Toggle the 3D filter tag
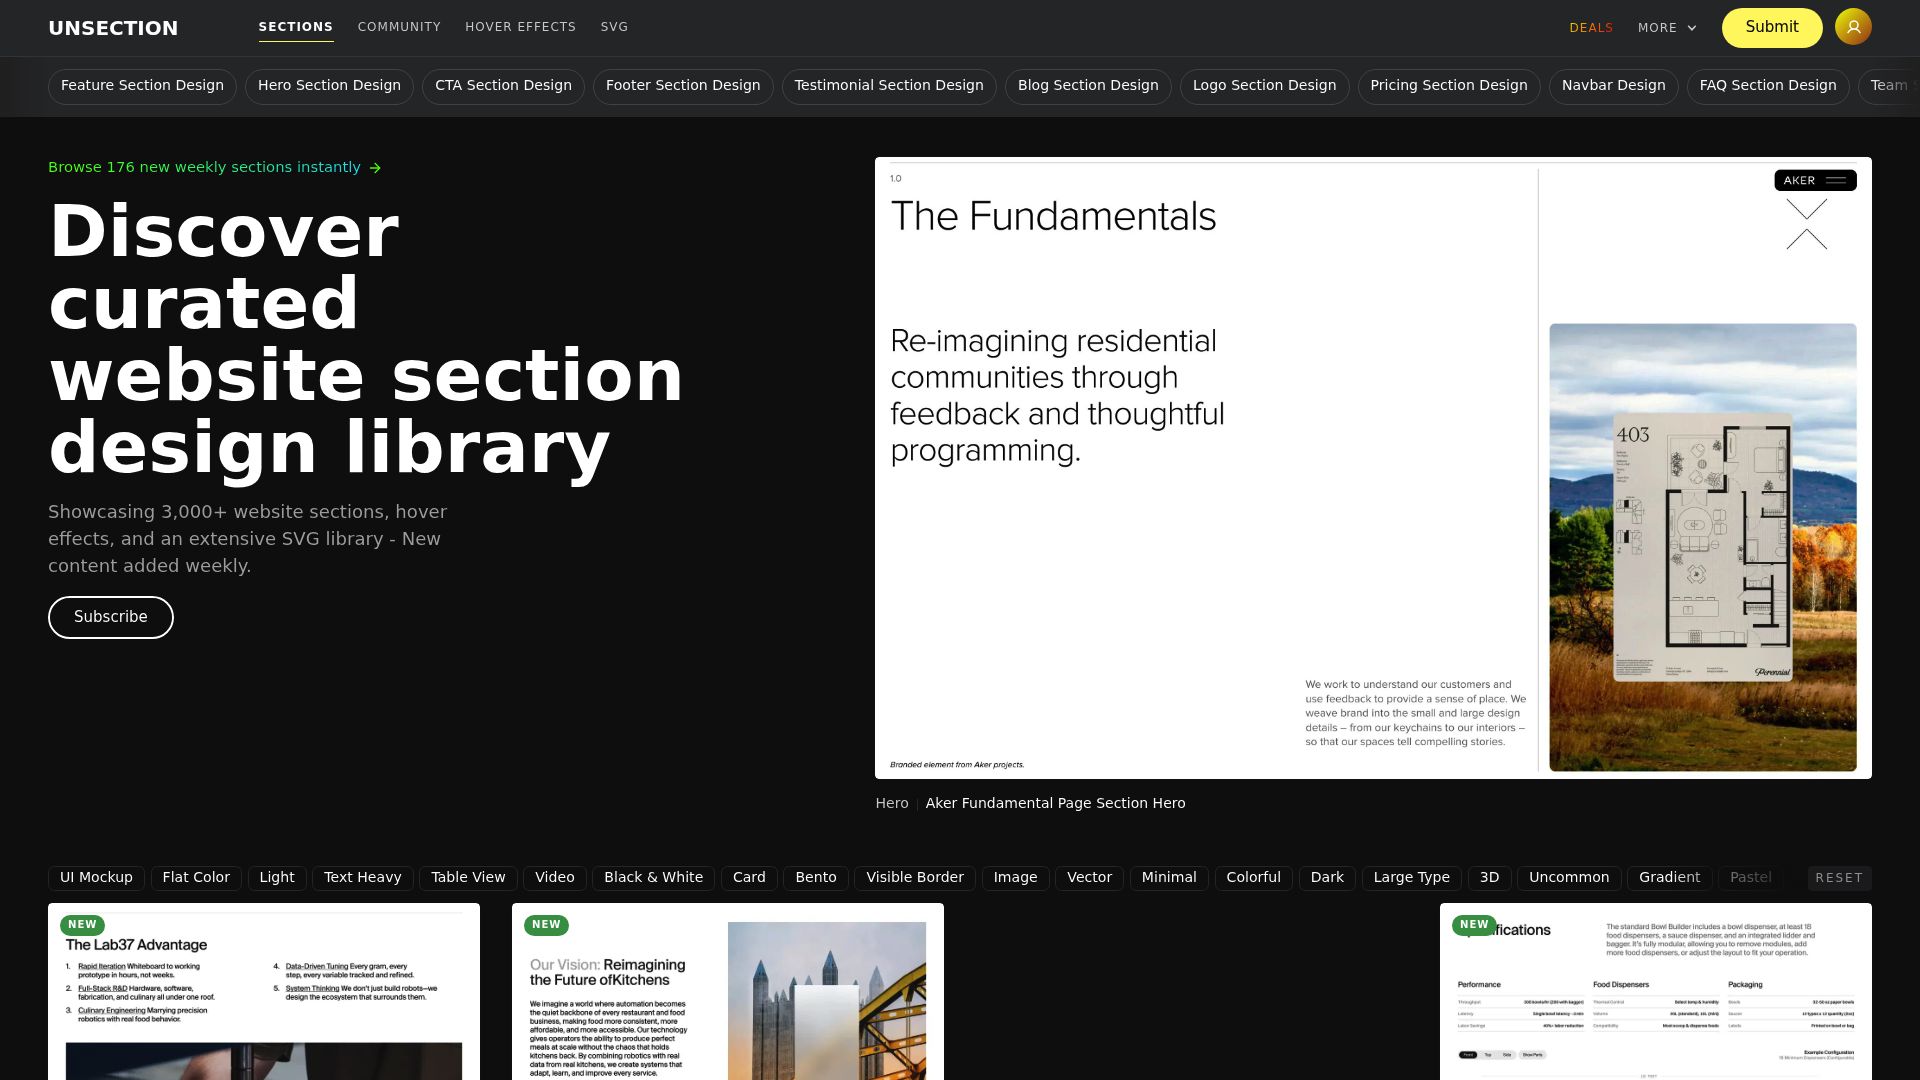Viewport: 1920px width, 1080px height. 1489,878
